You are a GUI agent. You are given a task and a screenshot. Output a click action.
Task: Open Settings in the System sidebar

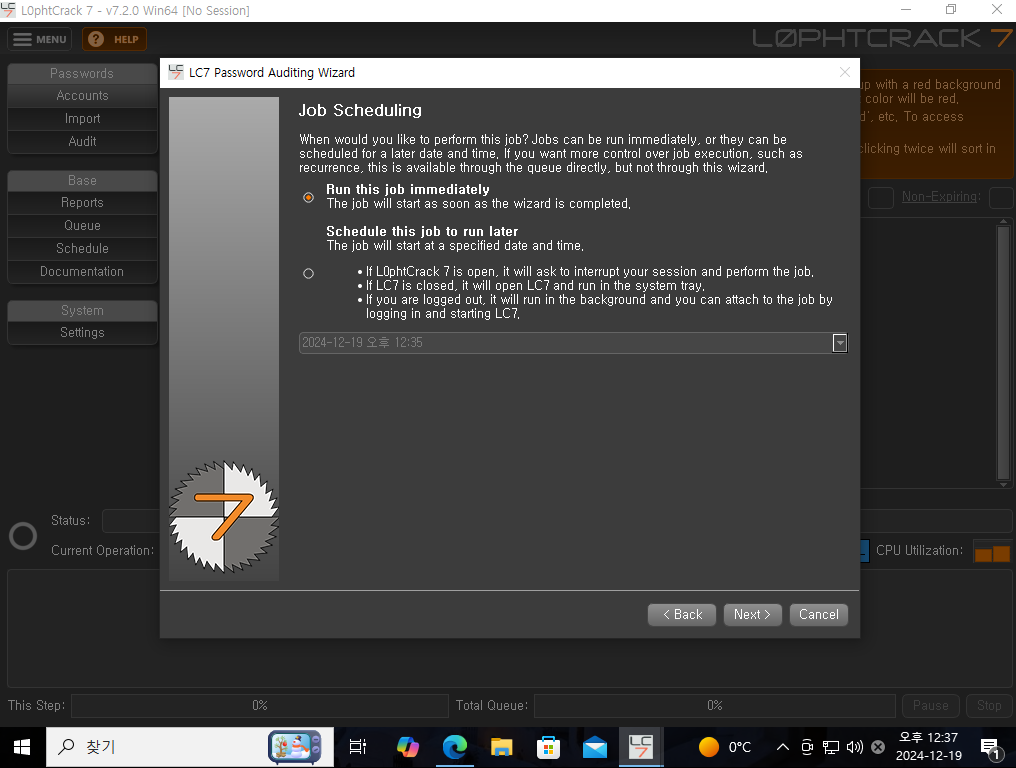tap(82, 332)
